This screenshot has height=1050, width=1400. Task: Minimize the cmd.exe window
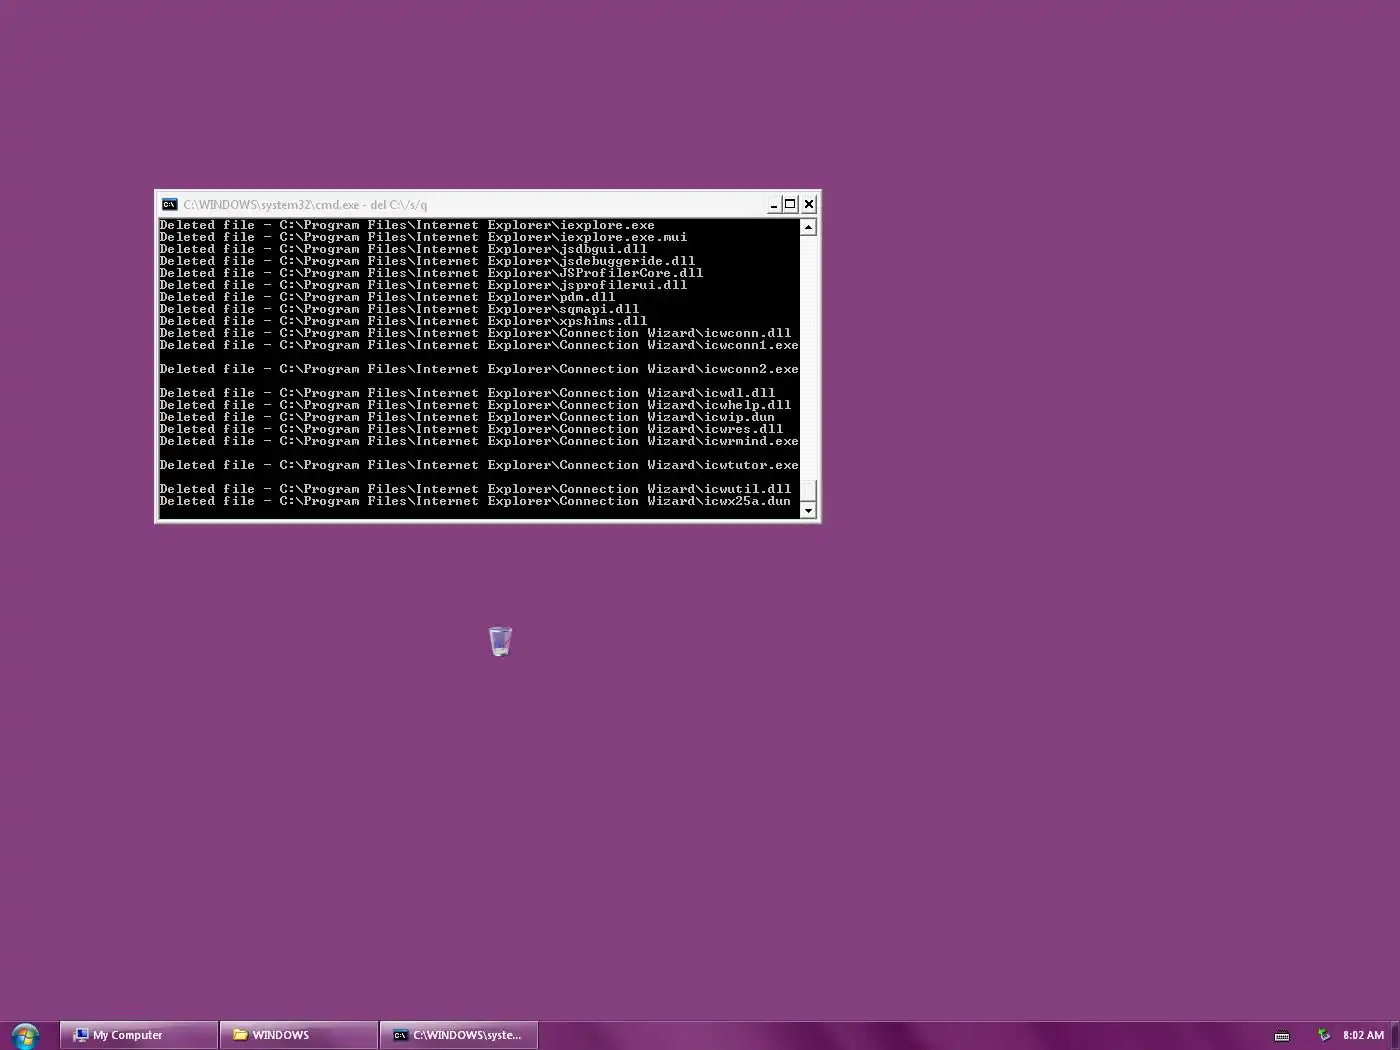[x=773, y=204]
